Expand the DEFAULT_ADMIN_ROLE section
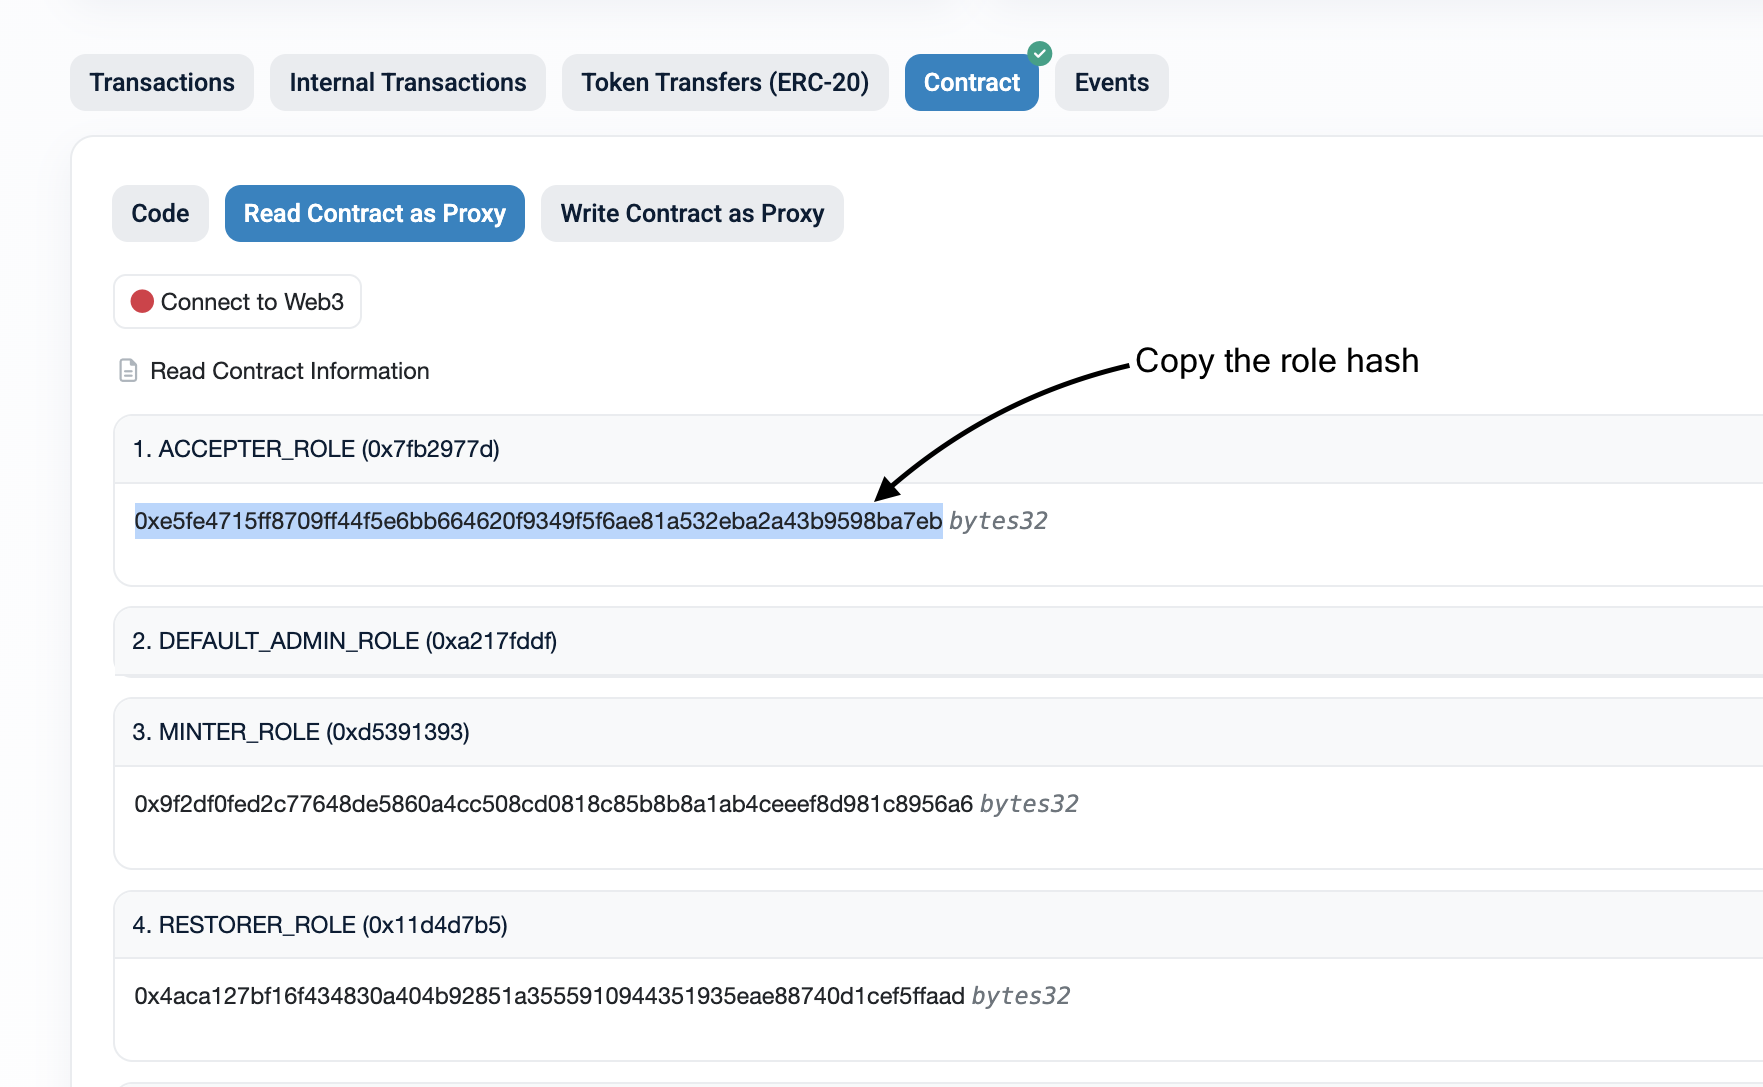The width and height of the screenshot is (1763, 1087). [938, 641]
